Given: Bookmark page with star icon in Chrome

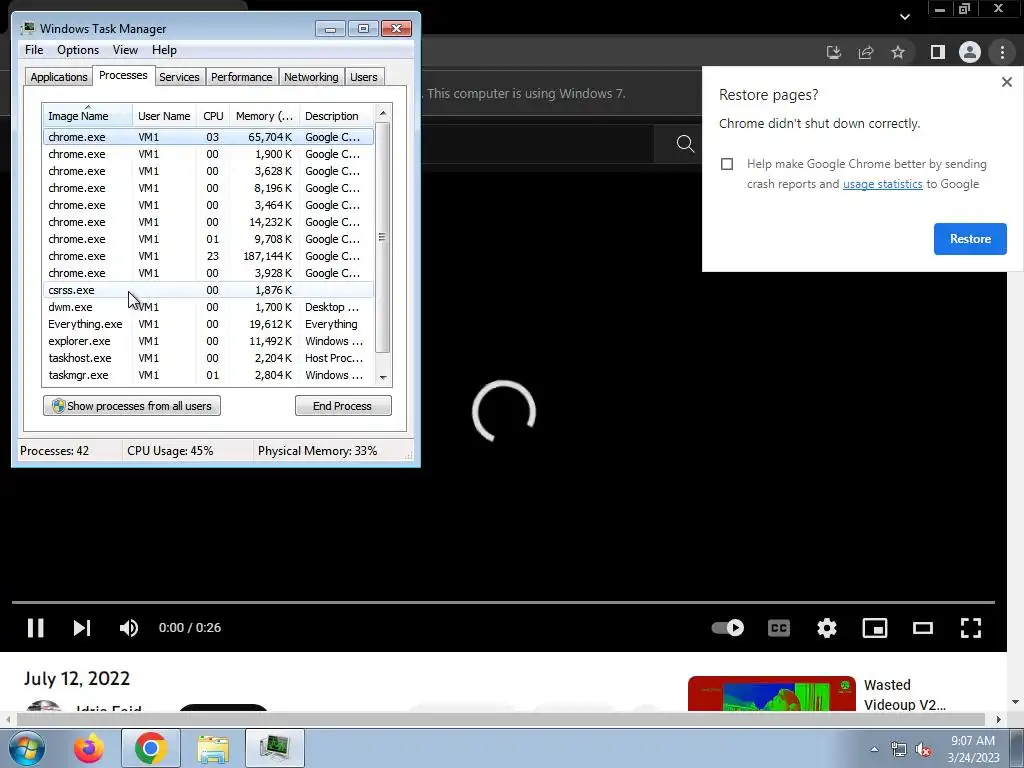Looking at the screenshot, I should click(898, 52).
